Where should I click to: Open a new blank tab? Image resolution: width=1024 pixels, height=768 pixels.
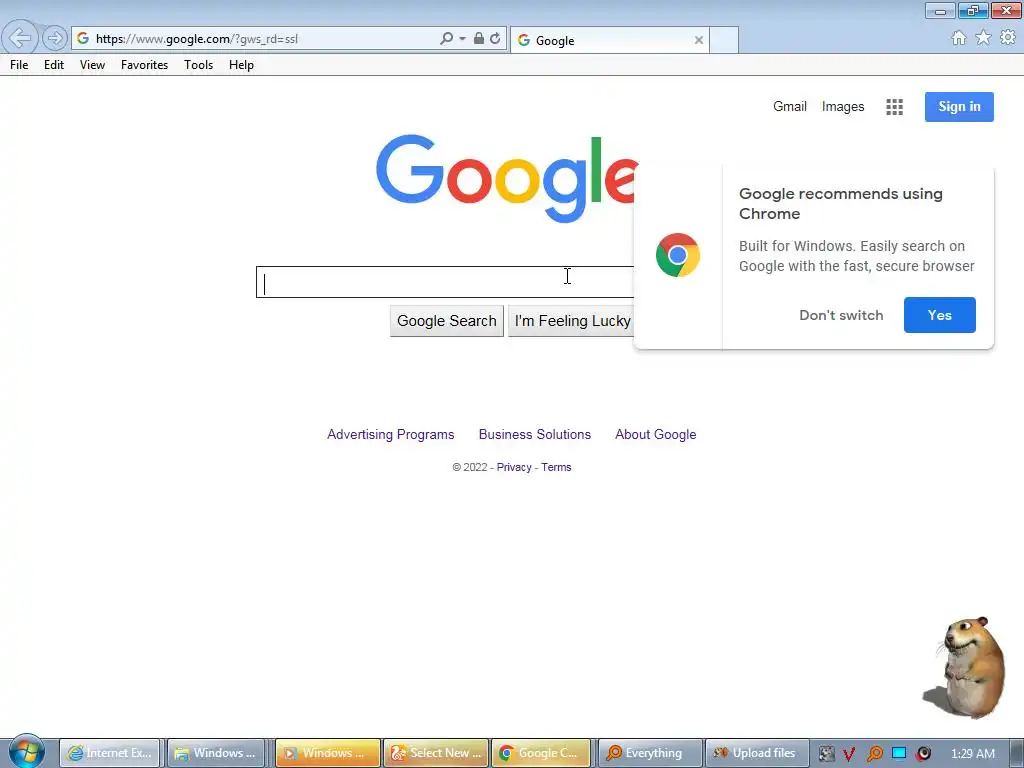coord(724,40)
